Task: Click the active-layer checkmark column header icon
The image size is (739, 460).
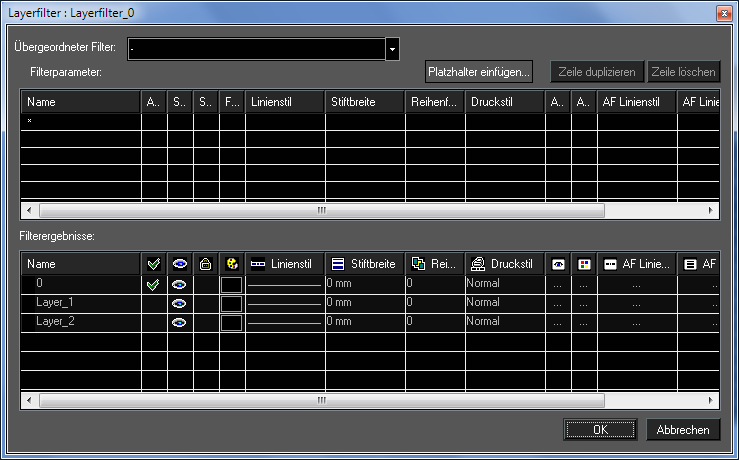Action: pos(154,264)
